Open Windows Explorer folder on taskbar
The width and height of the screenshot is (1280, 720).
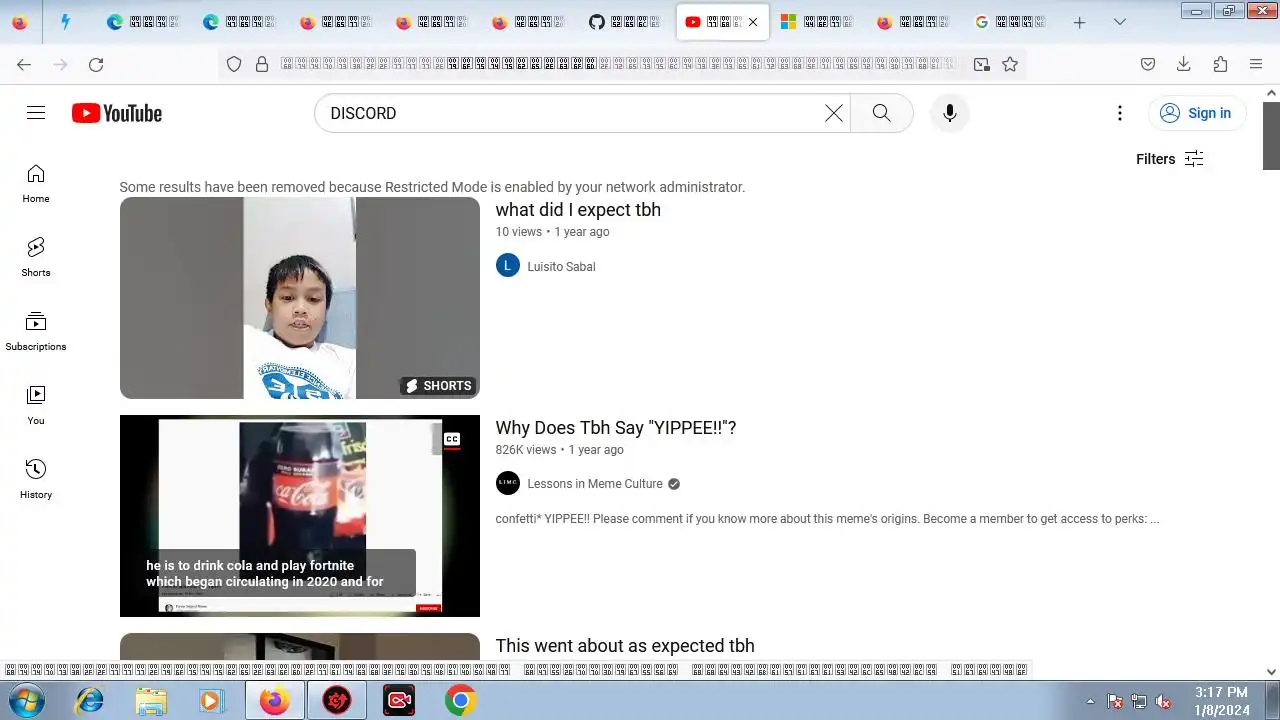point(151,701)
